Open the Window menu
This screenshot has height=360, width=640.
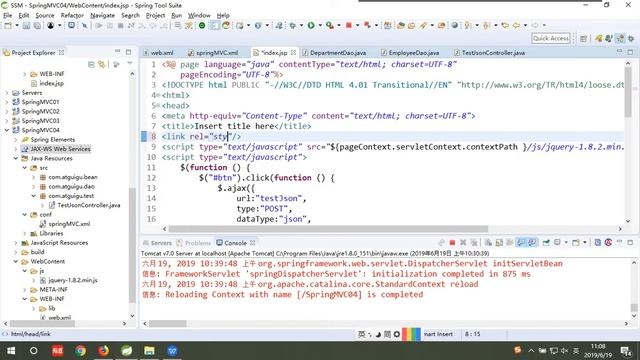point(199,15)
